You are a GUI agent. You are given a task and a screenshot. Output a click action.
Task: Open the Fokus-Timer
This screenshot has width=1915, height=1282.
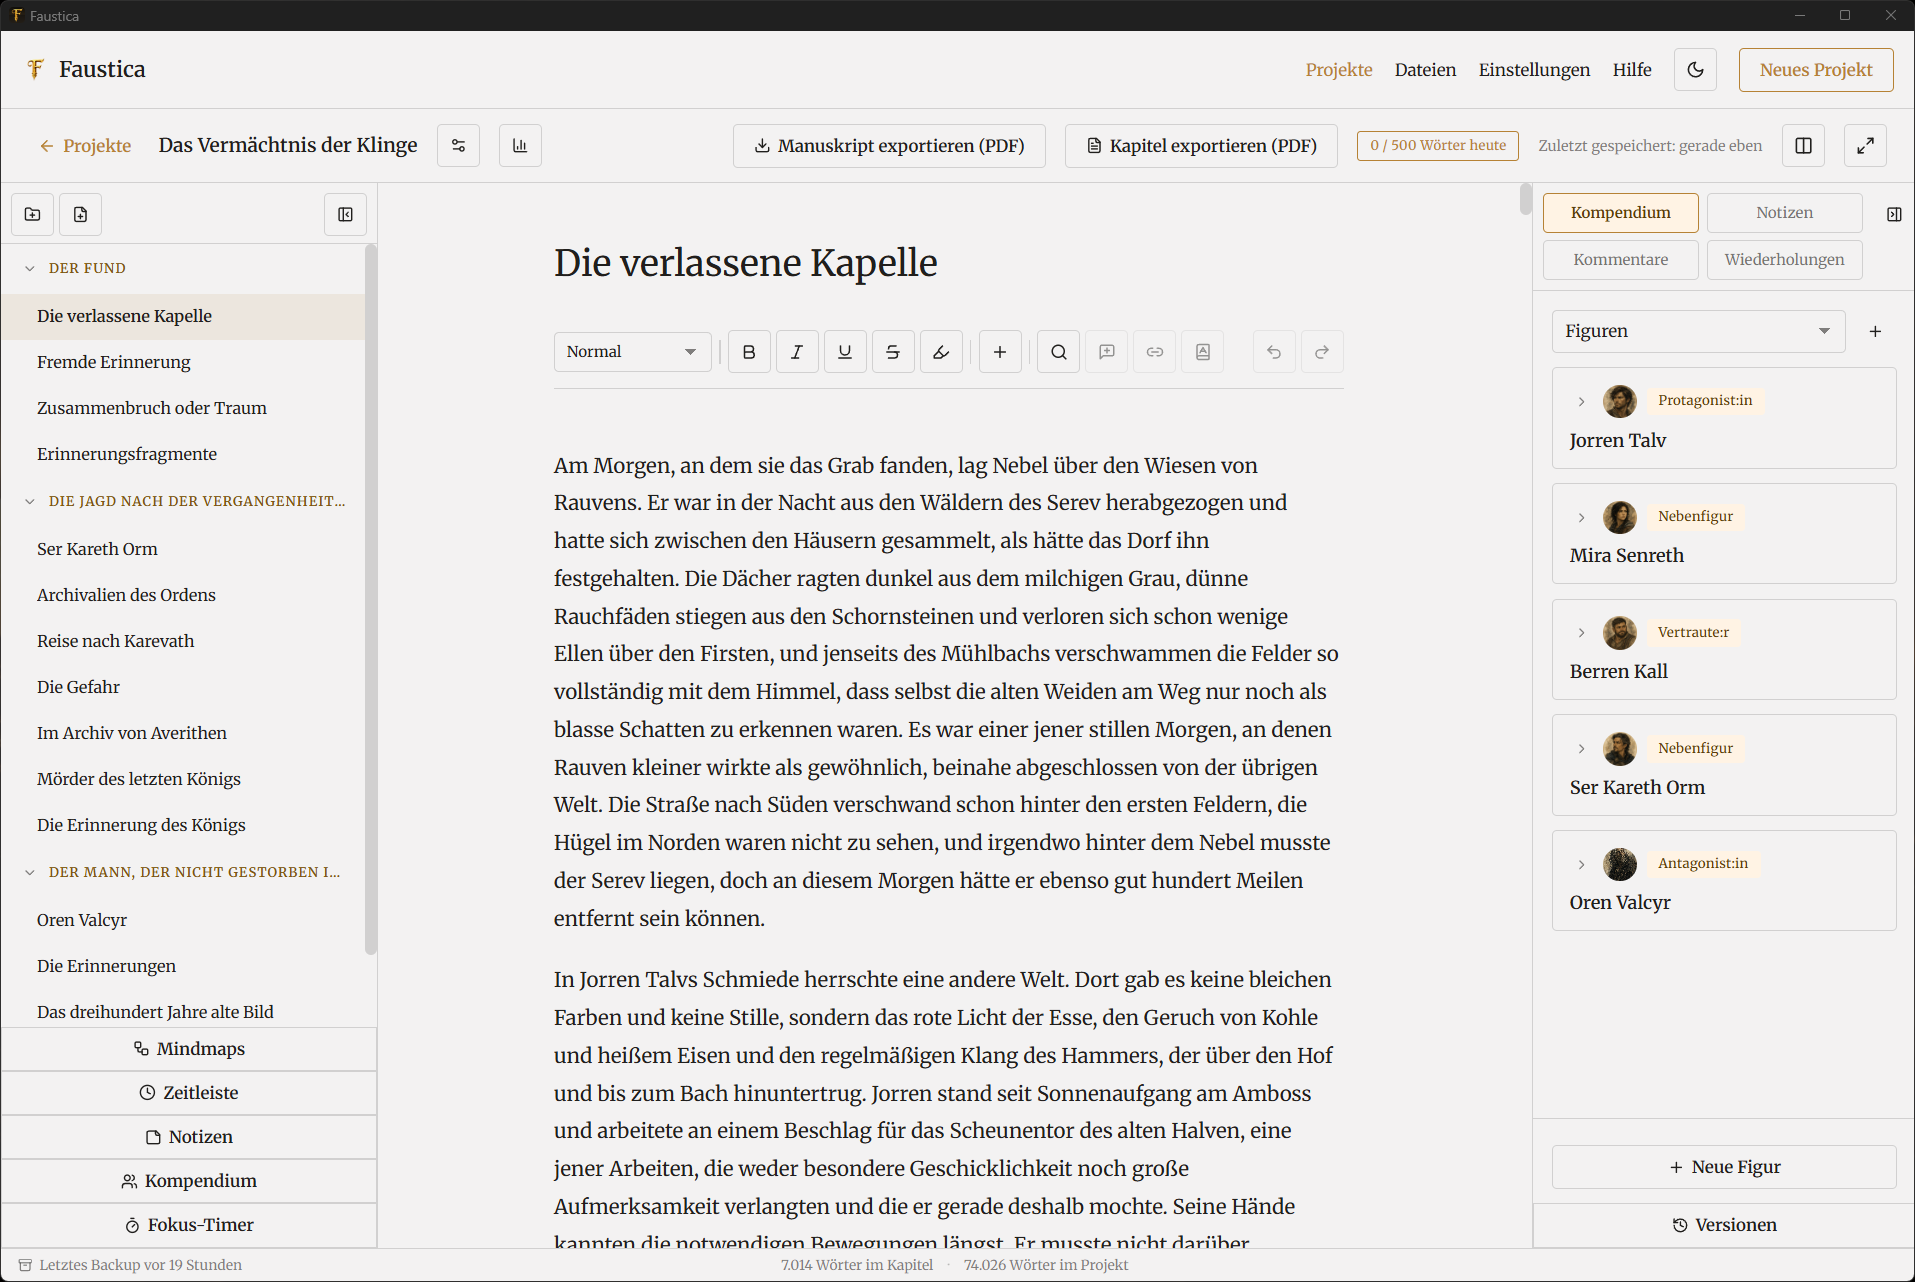(189, 1225)
